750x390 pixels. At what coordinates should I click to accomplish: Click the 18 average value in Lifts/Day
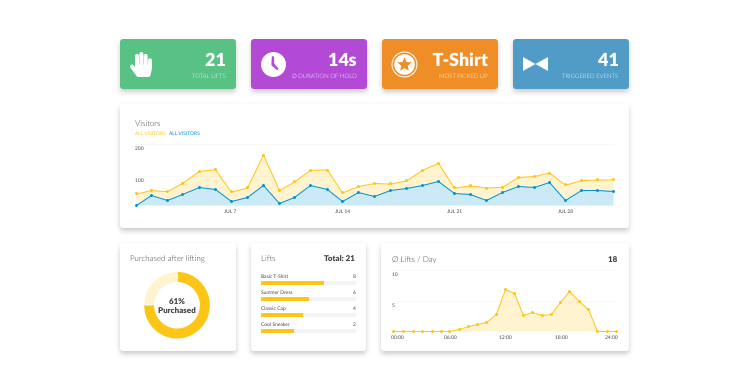(612, 259)
